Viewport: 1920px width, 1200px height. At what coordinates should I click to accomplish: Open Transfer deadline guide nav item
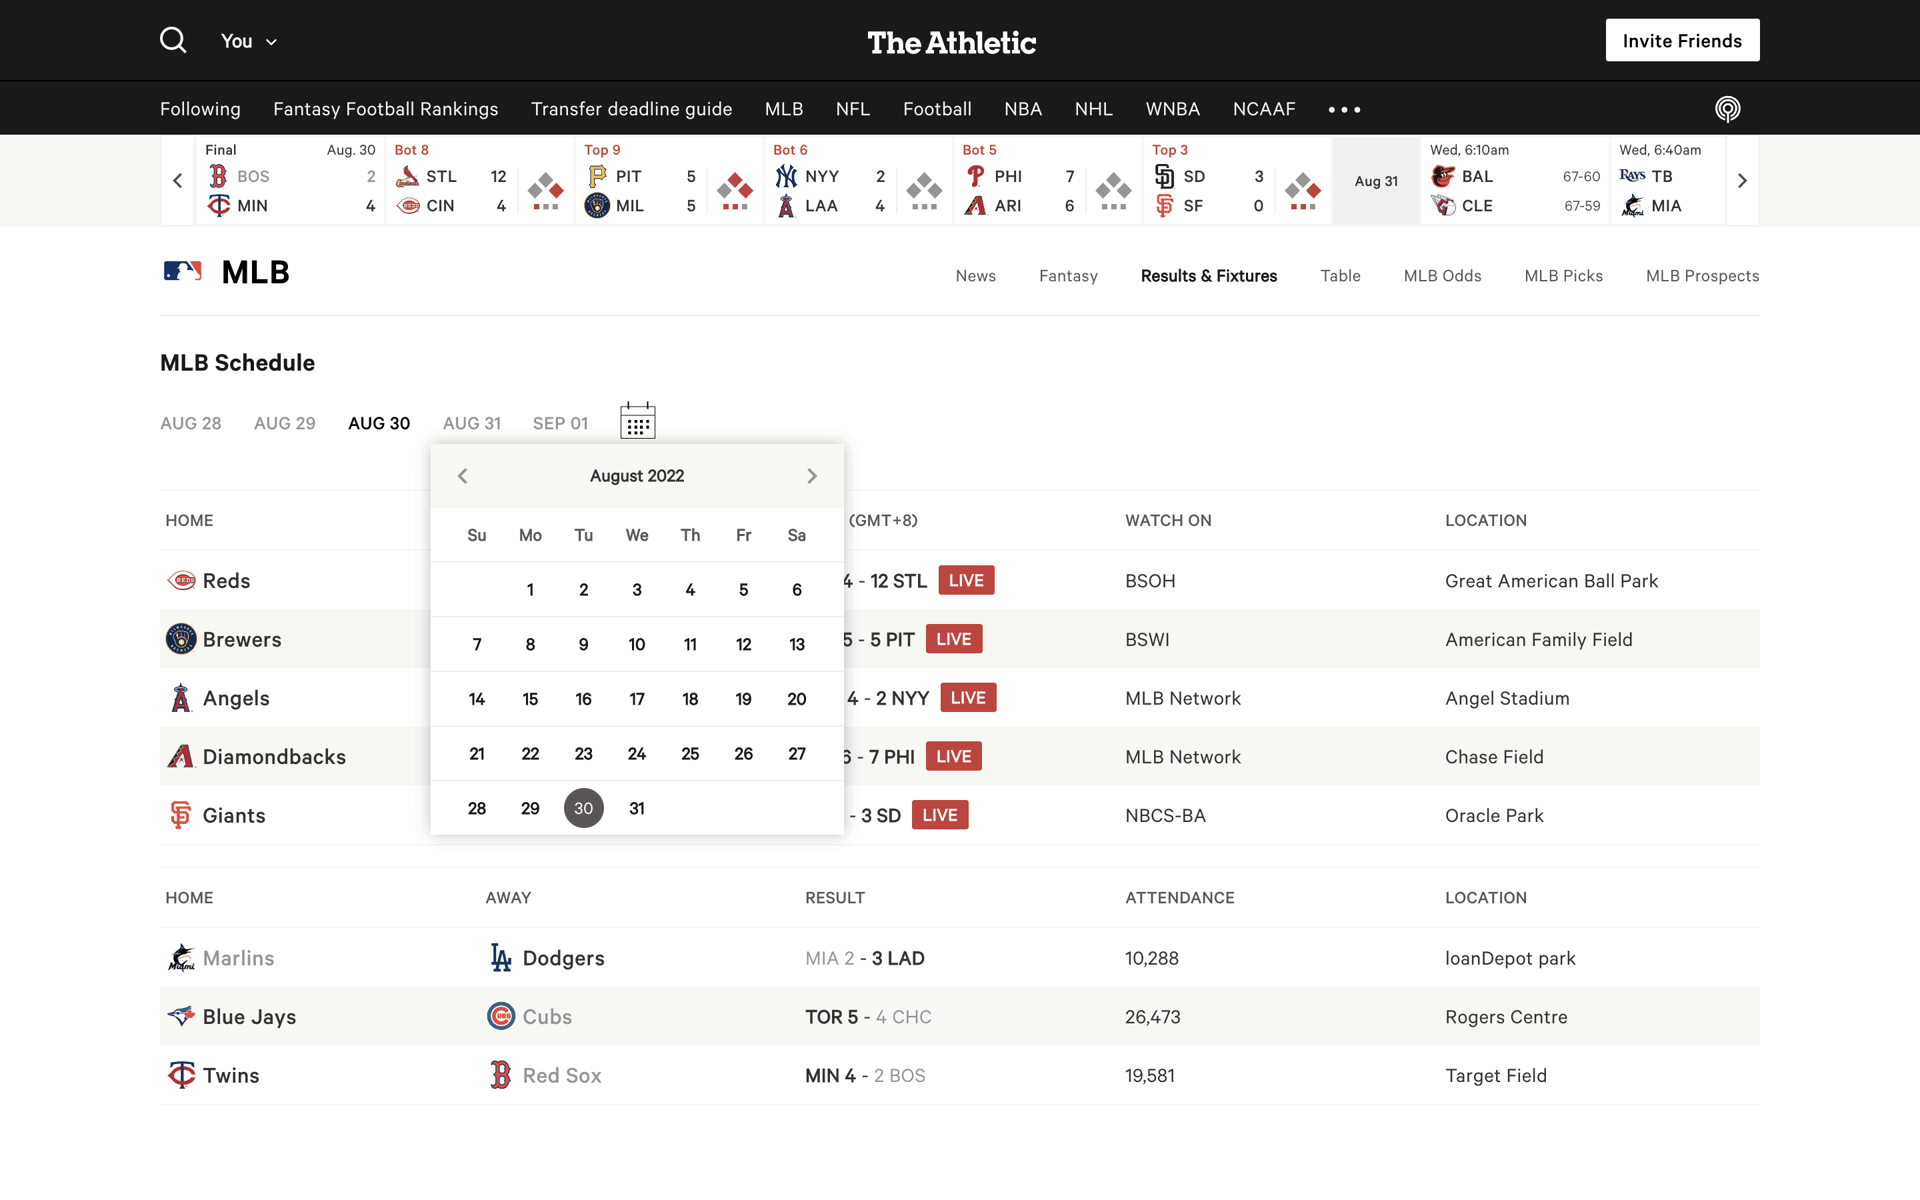(x=632, y=109)
